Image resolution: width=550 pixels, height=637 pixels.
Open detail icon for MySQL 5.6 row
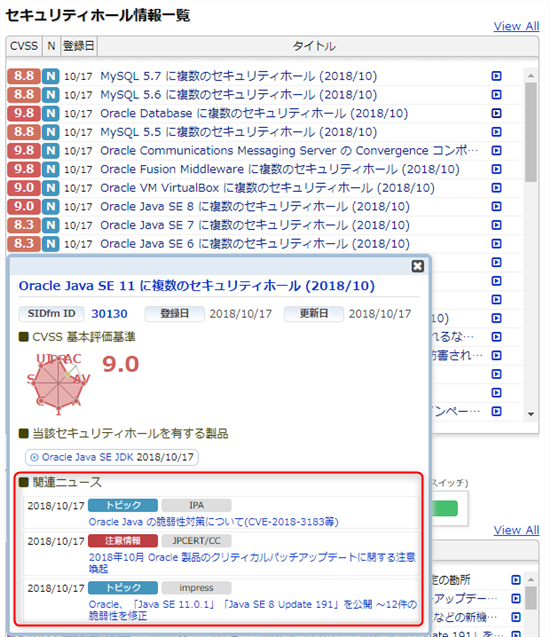coord(496,95)
